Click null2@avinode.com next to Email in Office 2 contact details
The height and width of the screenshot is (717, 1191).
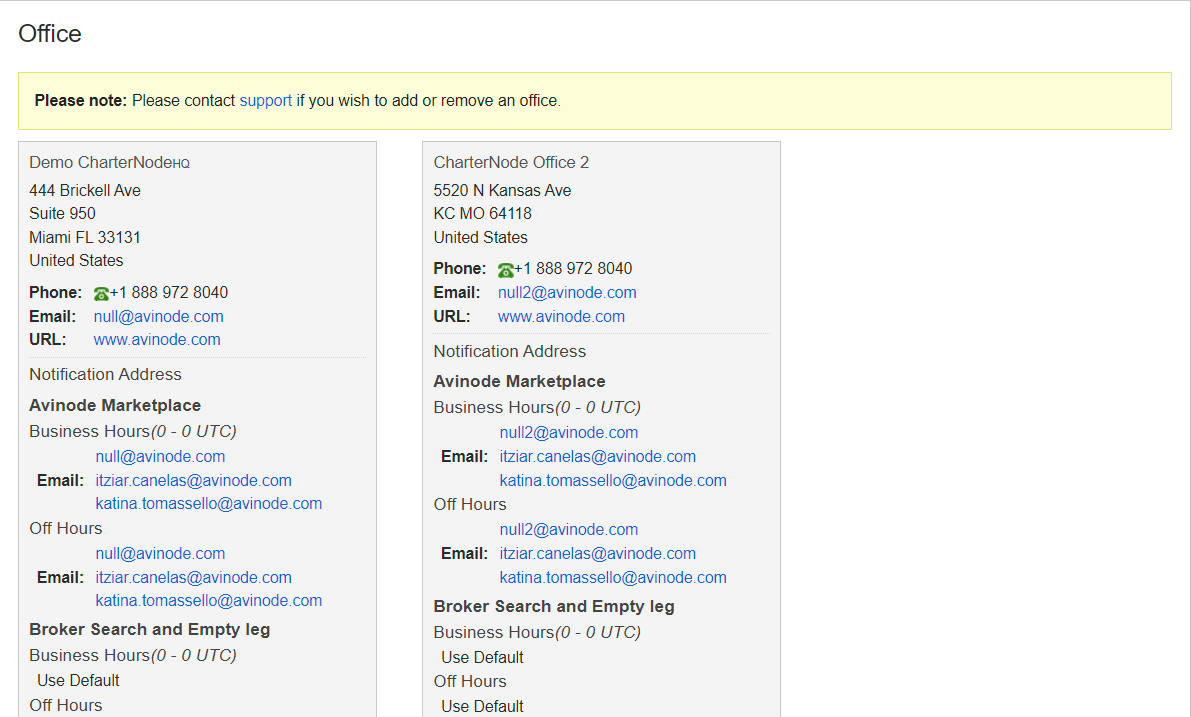pos(567,292)
